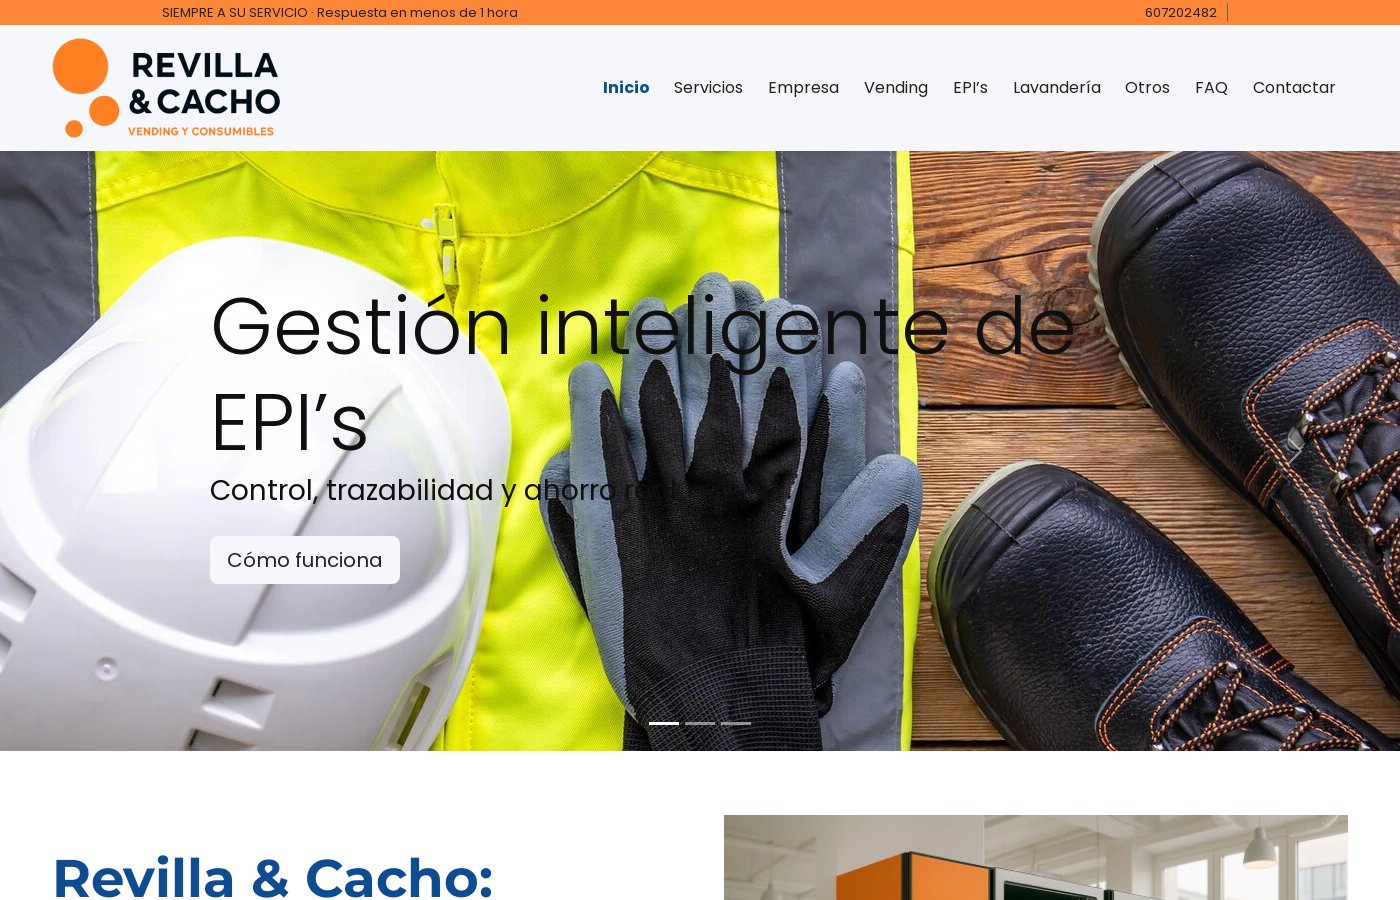Open the FAQ page

(1211, 88)
